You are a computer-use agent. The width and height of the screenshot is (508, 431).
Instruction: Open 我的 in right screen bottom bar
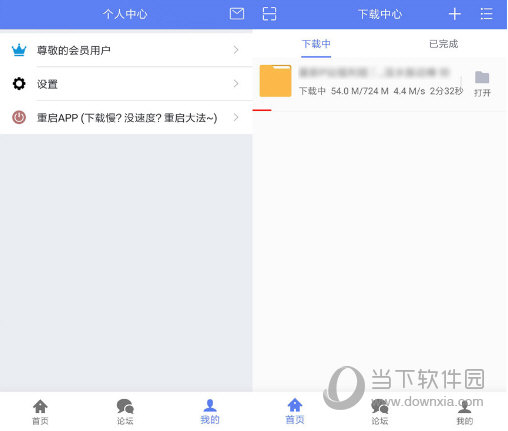click(464, 412)
